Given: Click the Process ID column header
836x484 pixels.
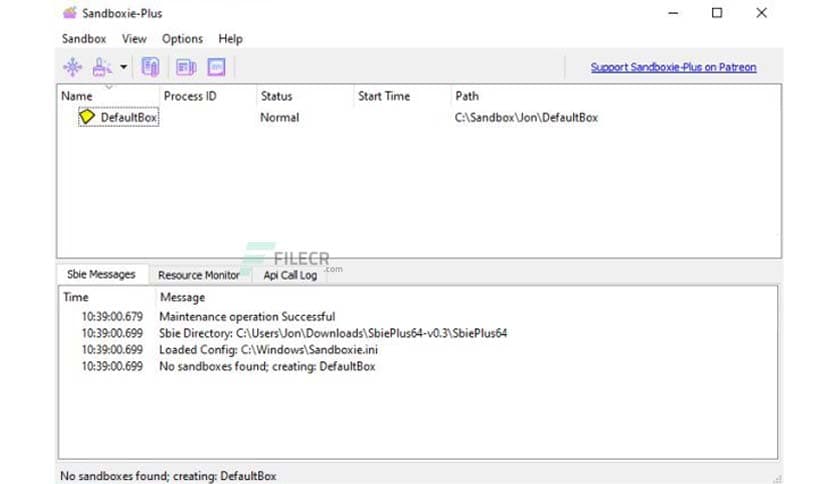Looking at the screenshot, I should [190, 96].
